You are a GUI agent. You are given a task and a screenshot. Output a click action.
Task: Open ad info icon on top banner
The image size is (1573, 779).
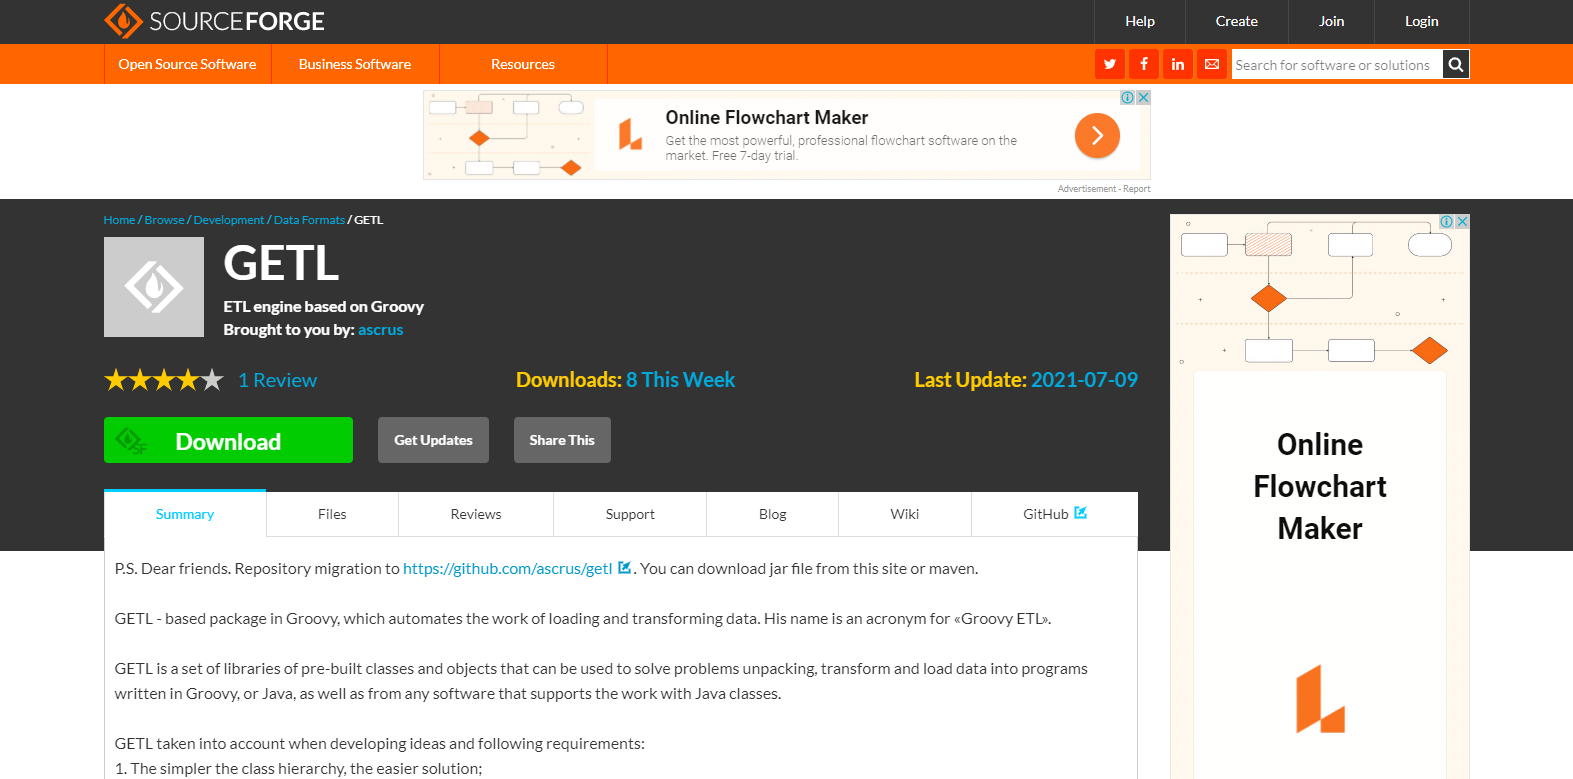[1128, 98]
